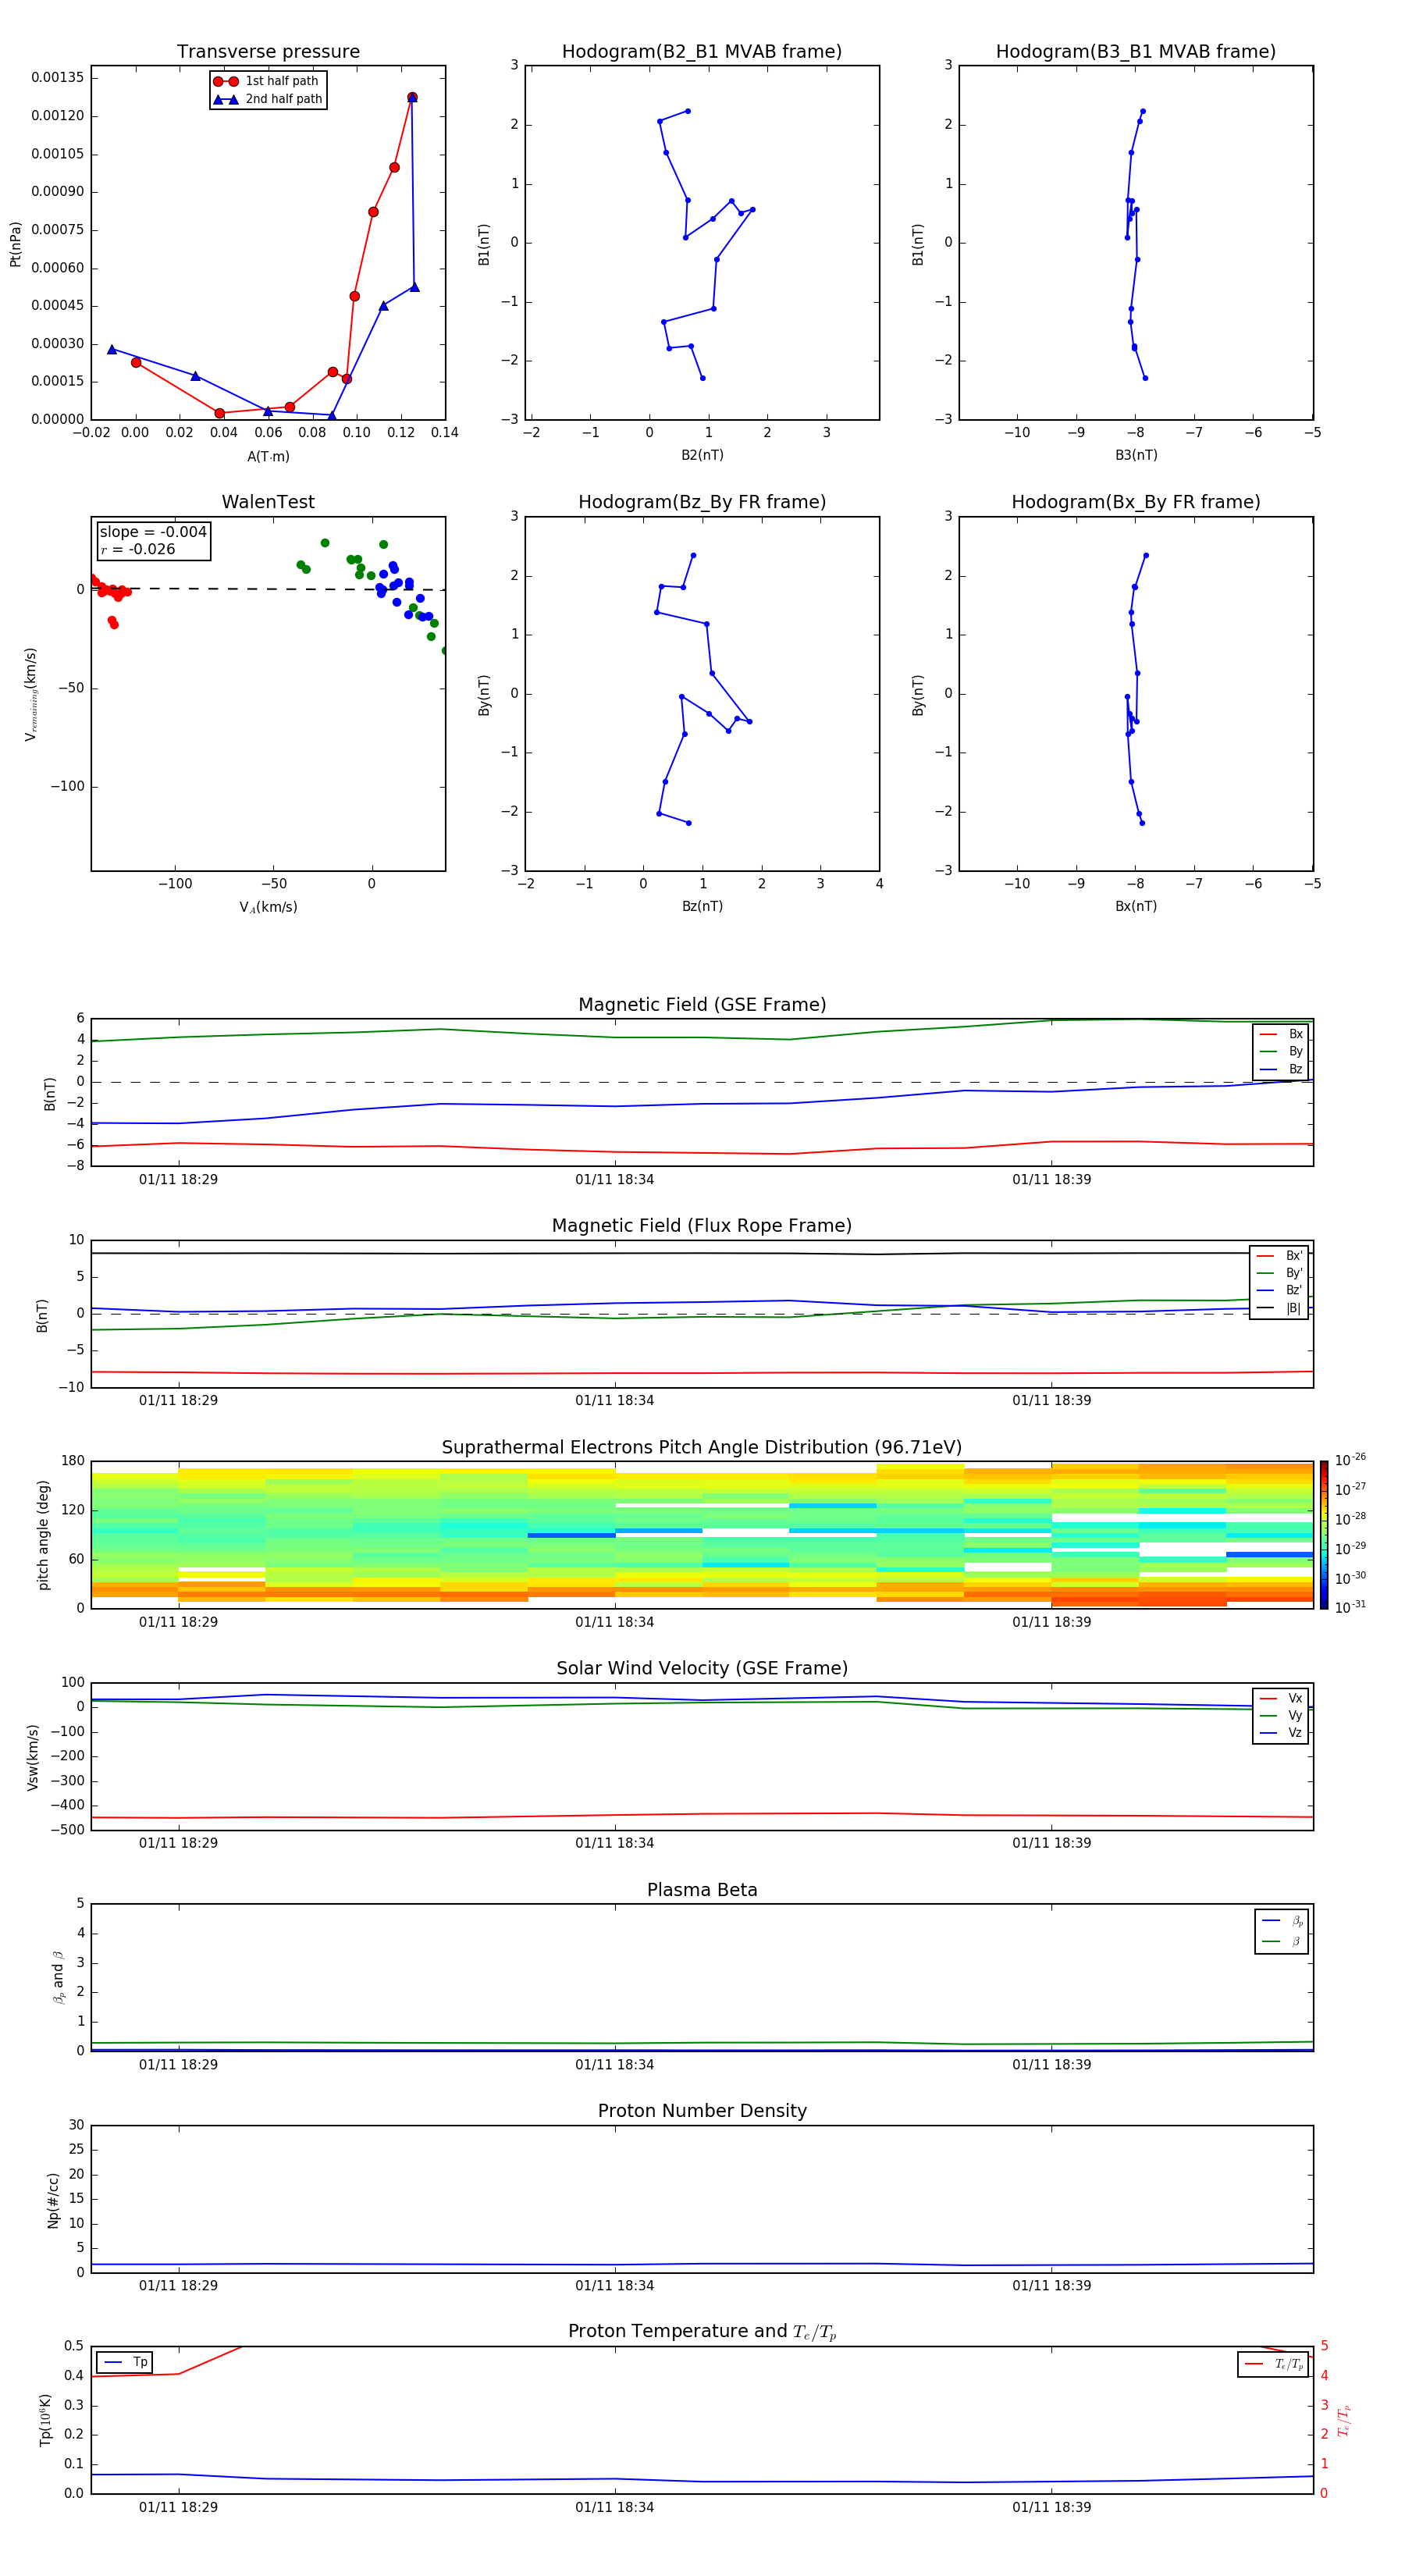The width and height of the screenshot is (1405, 2576).
Task: Click the 01/11 18:39 tick under Proton Number Density
Action: coord(1051,2285)
